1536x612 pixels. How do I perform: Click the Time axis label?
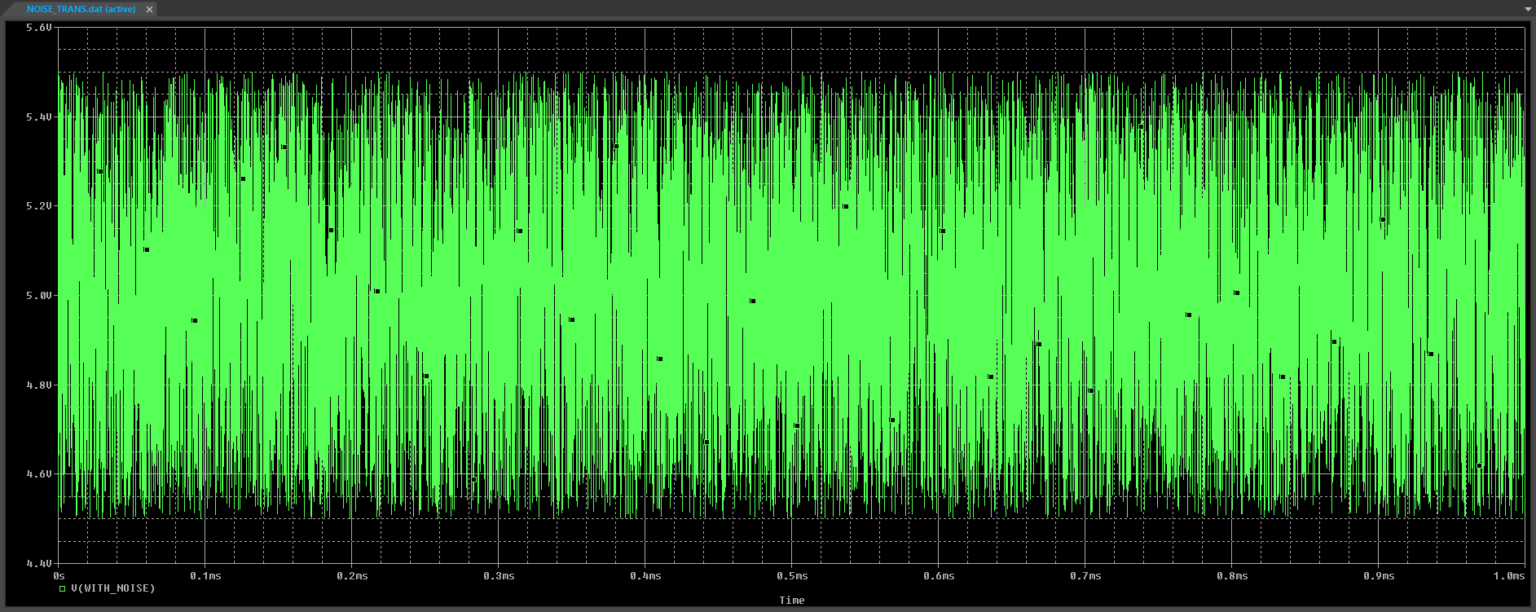(x=791, y=600)
